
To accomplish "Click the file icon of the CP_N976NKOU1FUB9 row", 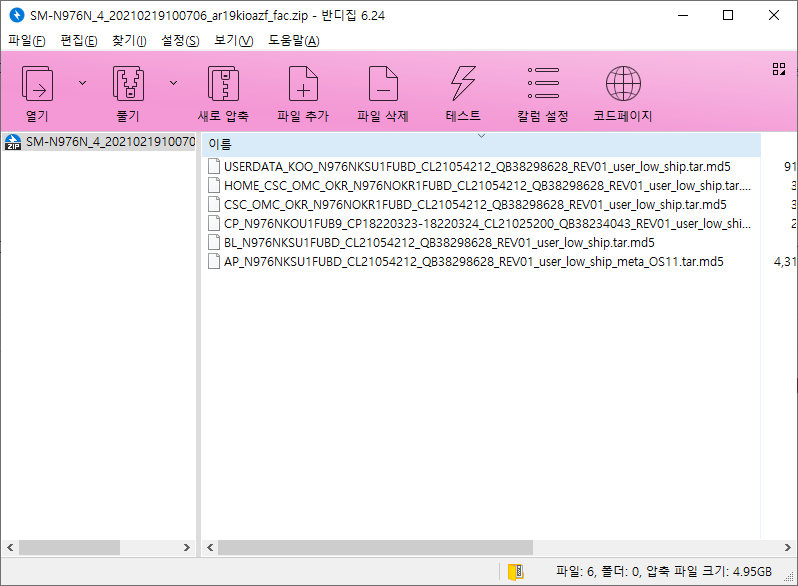I will 214,224.
